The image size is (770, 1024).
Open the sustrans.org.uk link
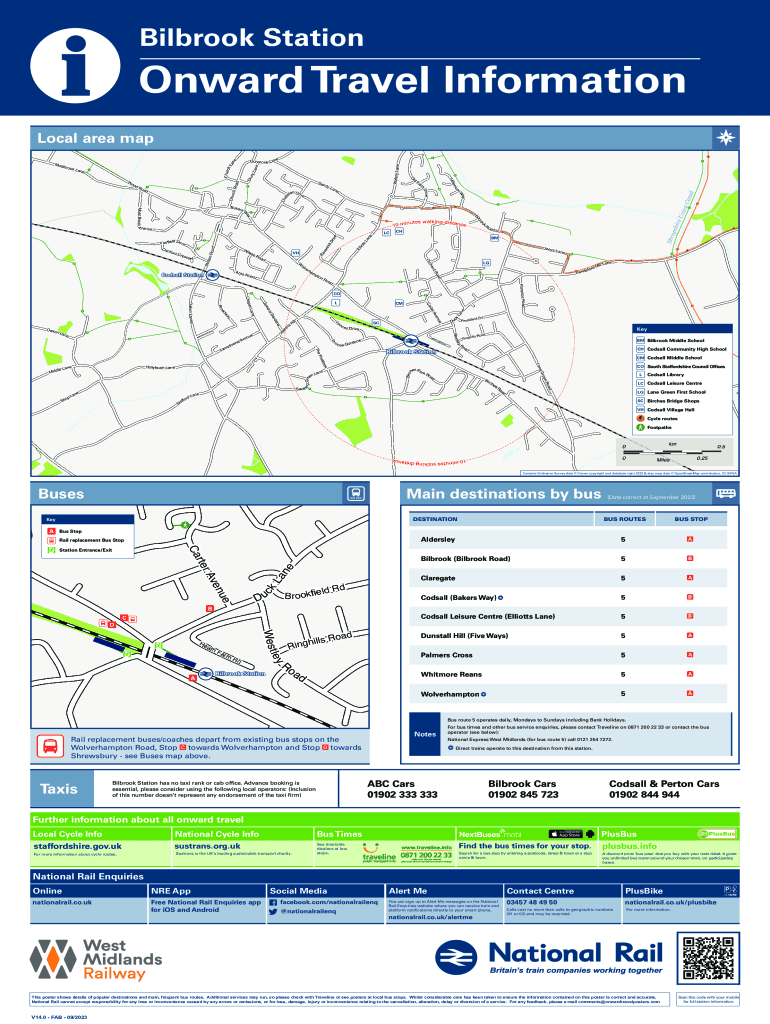tap(208, 846)
